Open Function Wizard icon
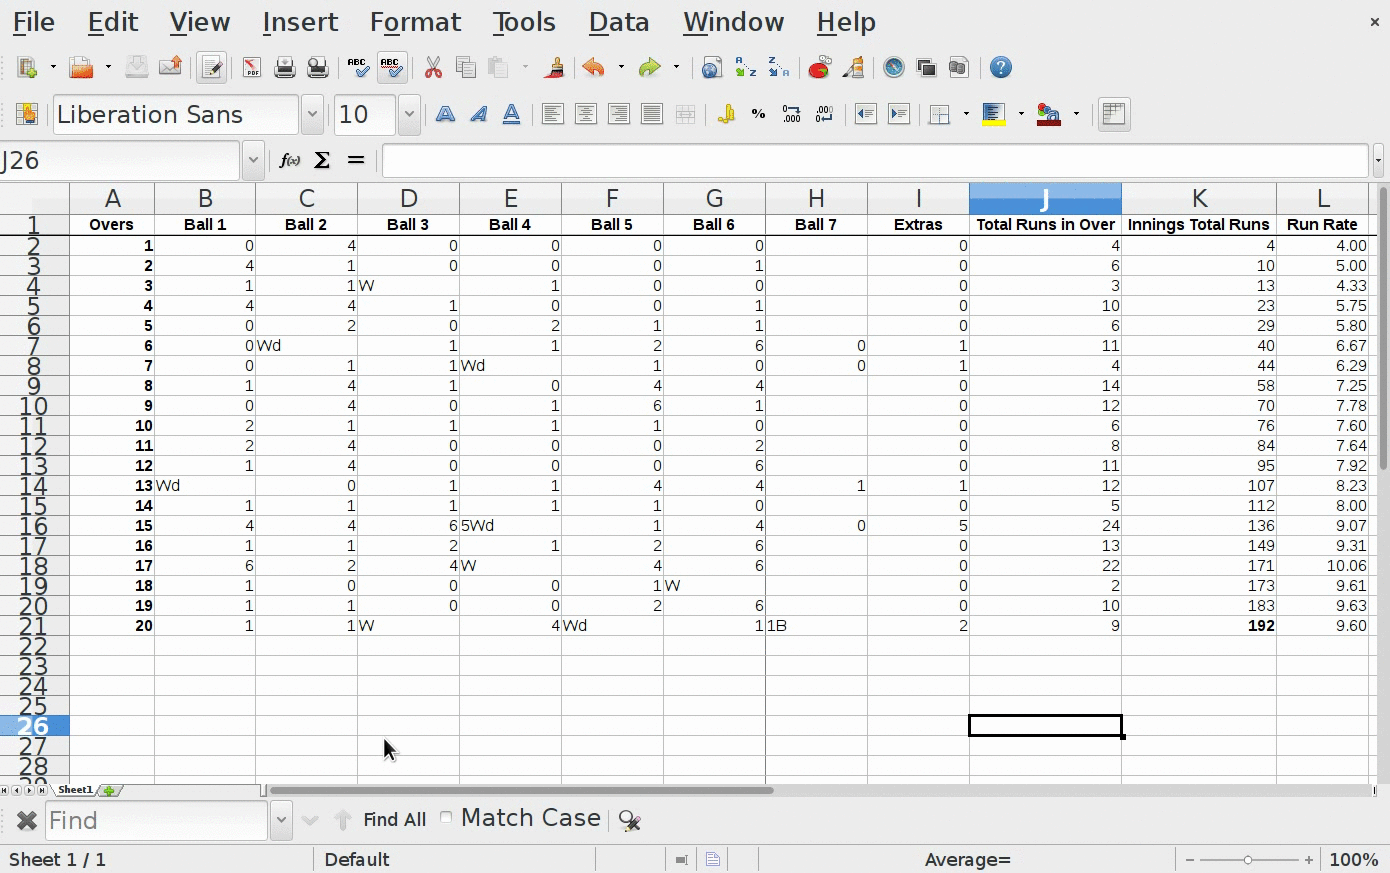This screenshot has width=1390, height=873. tap(289, 160)
